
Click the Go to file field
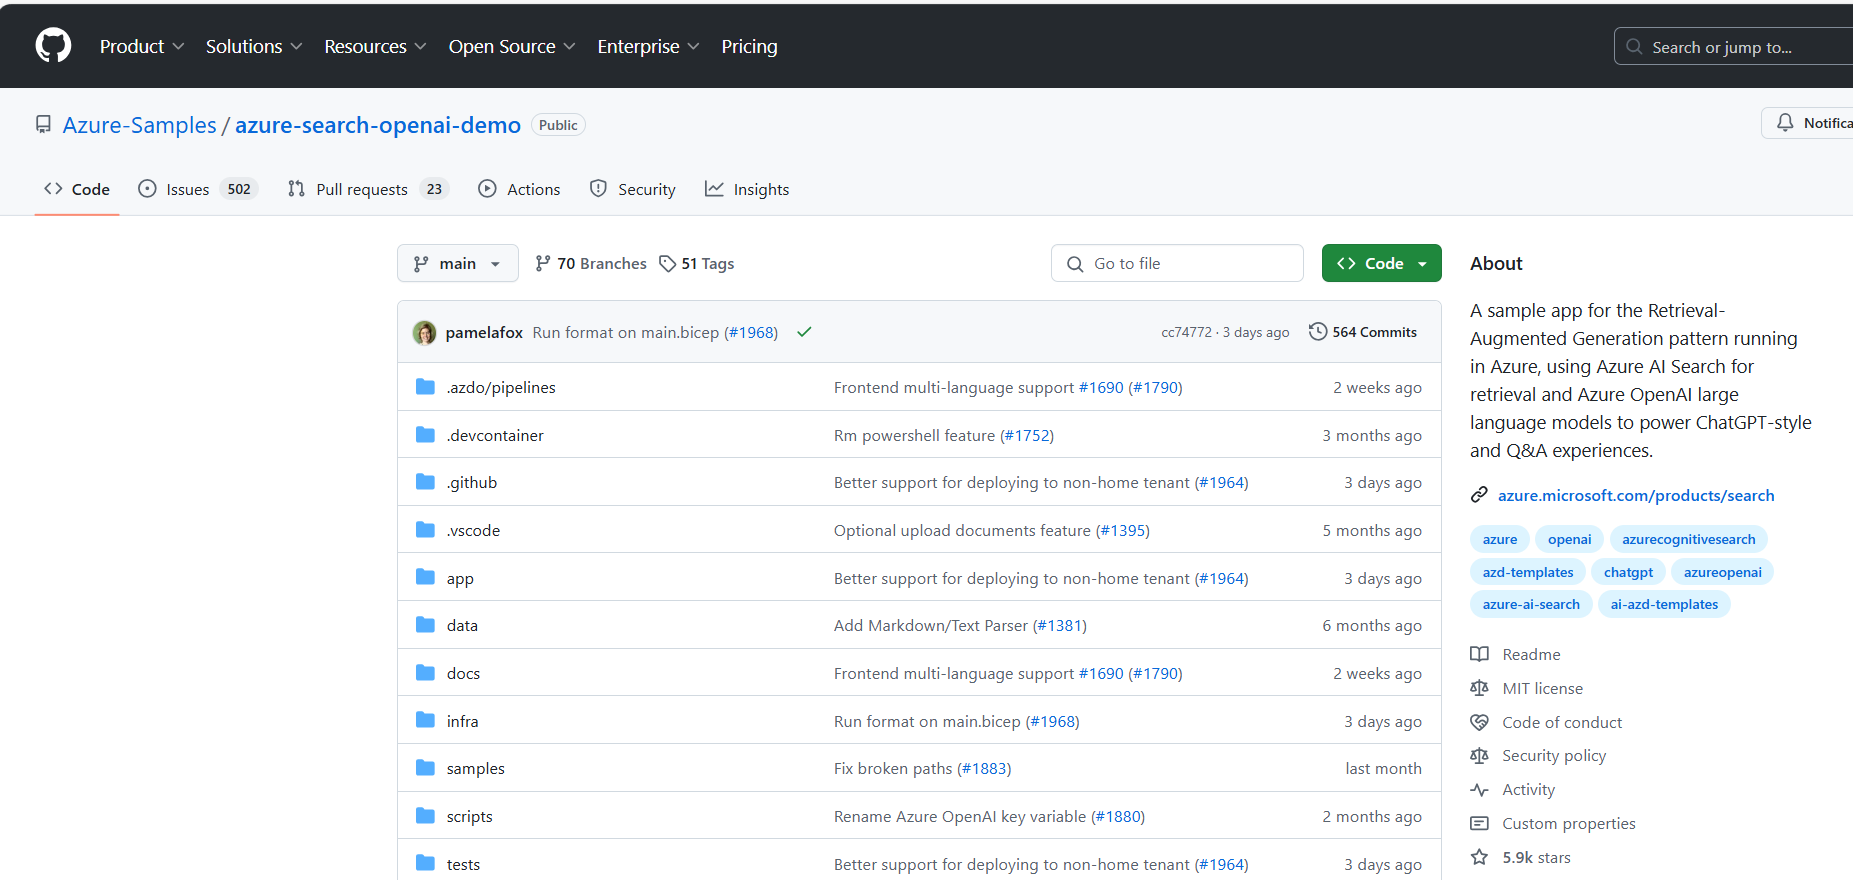point(1177,264)
